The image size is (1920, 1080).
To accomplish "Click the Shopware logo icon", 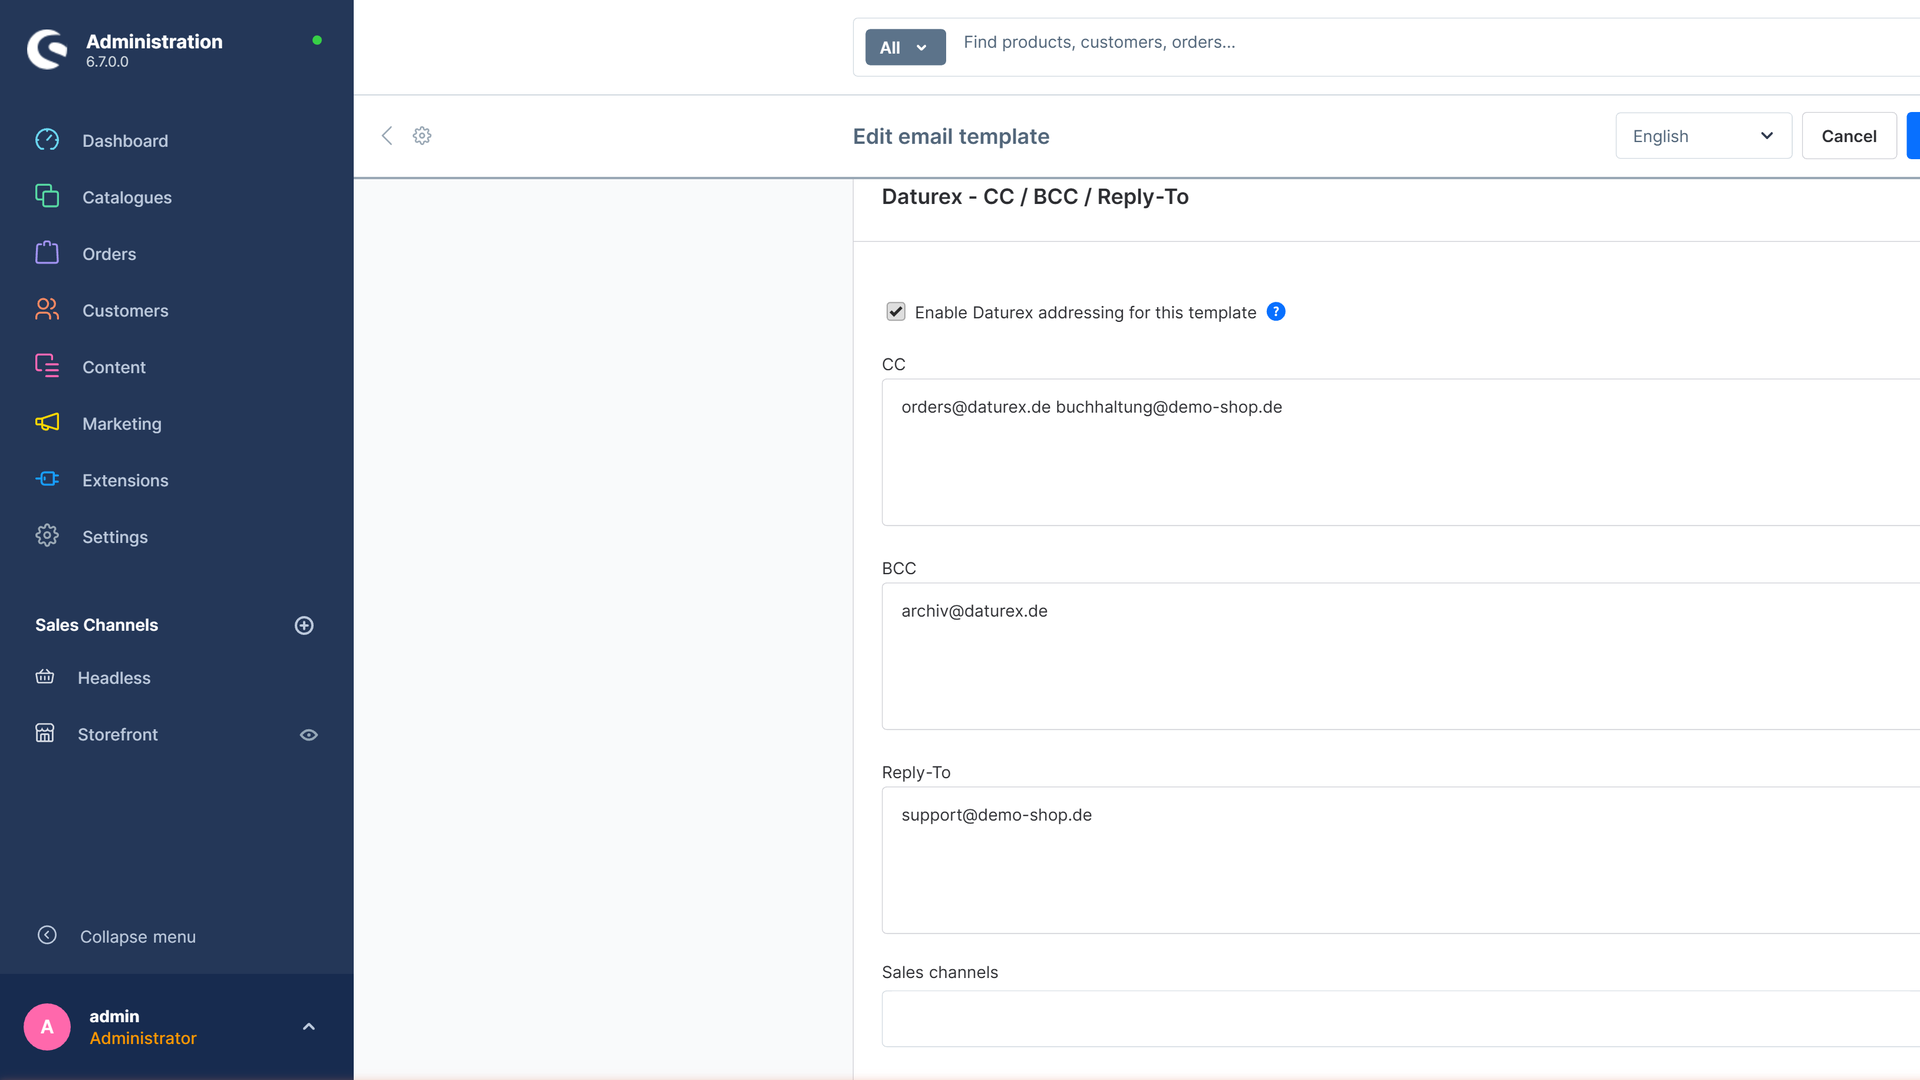I will 47,49.
